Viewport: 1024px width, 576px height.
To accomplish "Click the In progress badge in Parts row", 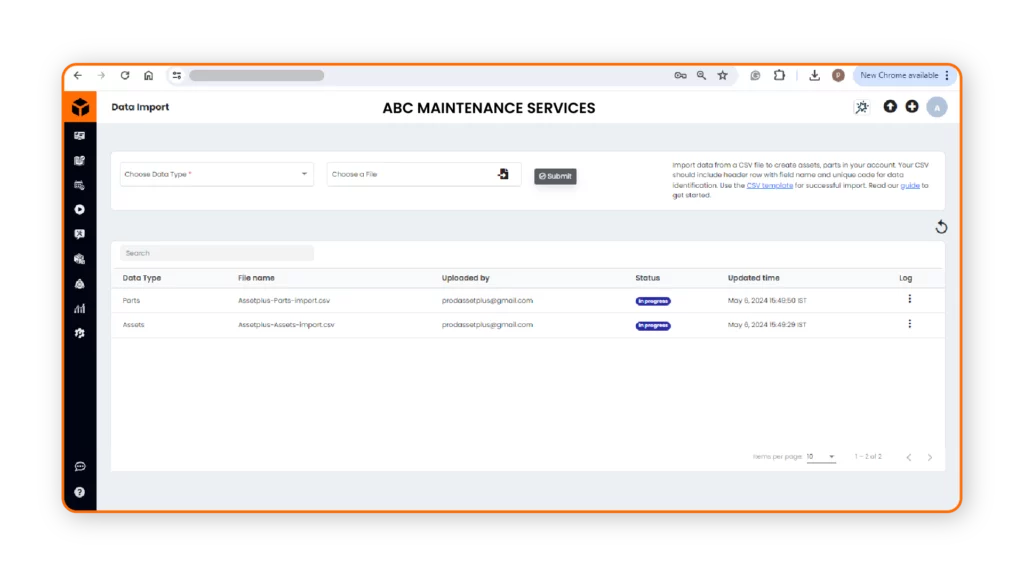I will pyautogui.click(x=653, y=301).
